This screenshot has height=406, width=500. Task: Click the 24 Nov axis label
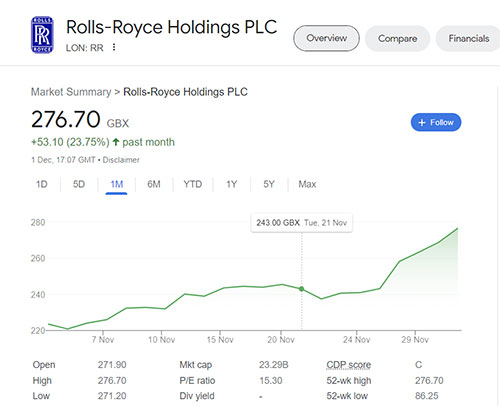tap(357, 340)
